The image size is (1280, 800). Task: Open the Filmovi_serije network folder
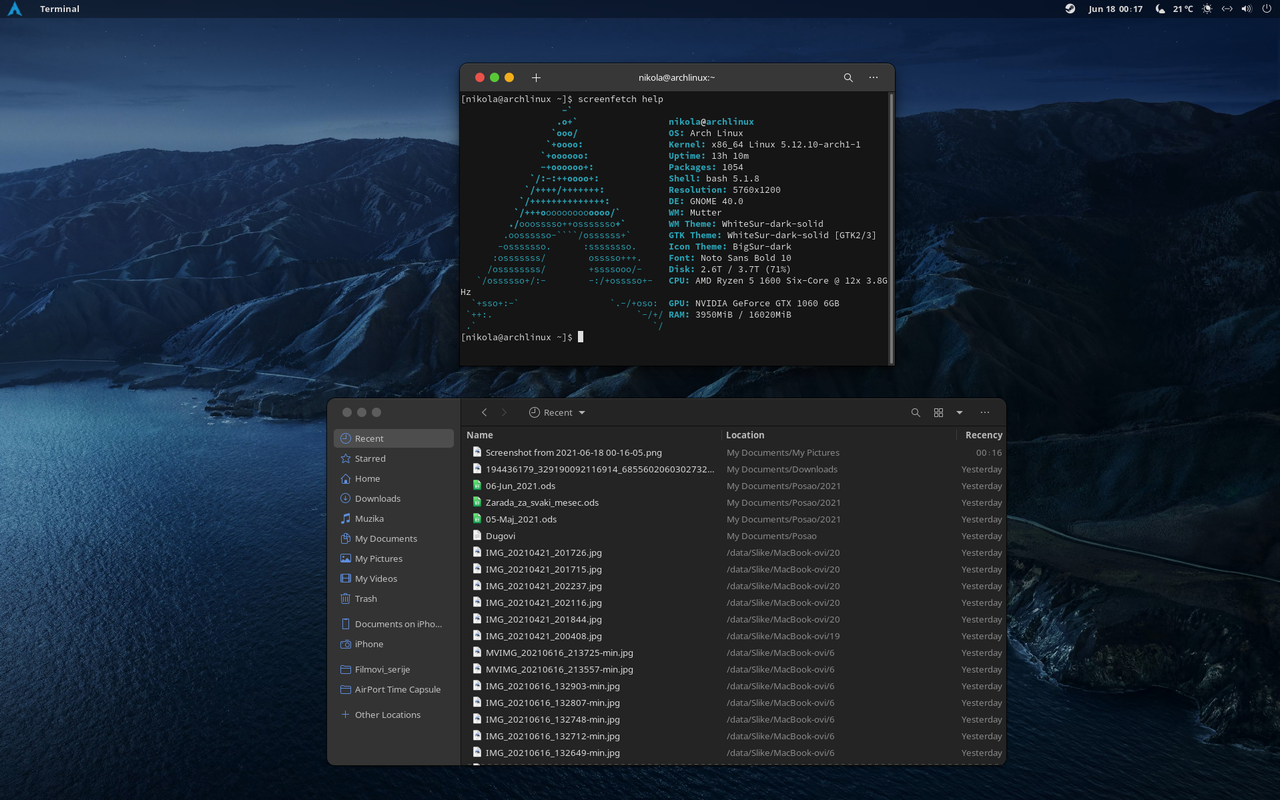click(x=394, y=669)
